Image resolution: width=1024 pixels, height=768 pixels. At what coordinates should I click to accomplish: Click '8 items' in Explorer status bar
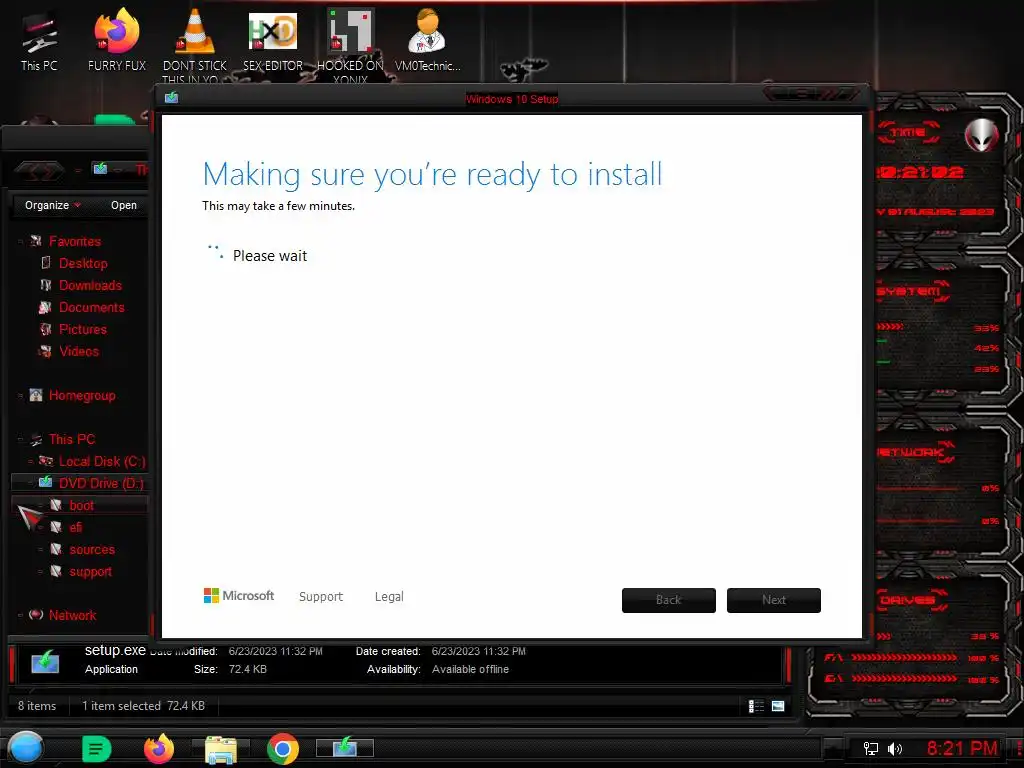[37, 706]
